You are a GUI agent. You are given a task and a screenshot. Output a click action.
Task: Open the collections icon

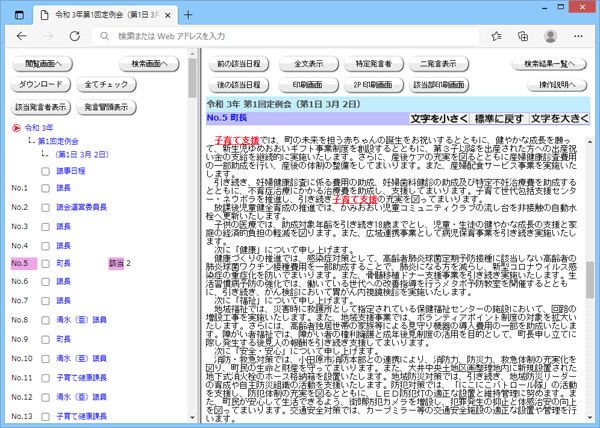point(523,36)
